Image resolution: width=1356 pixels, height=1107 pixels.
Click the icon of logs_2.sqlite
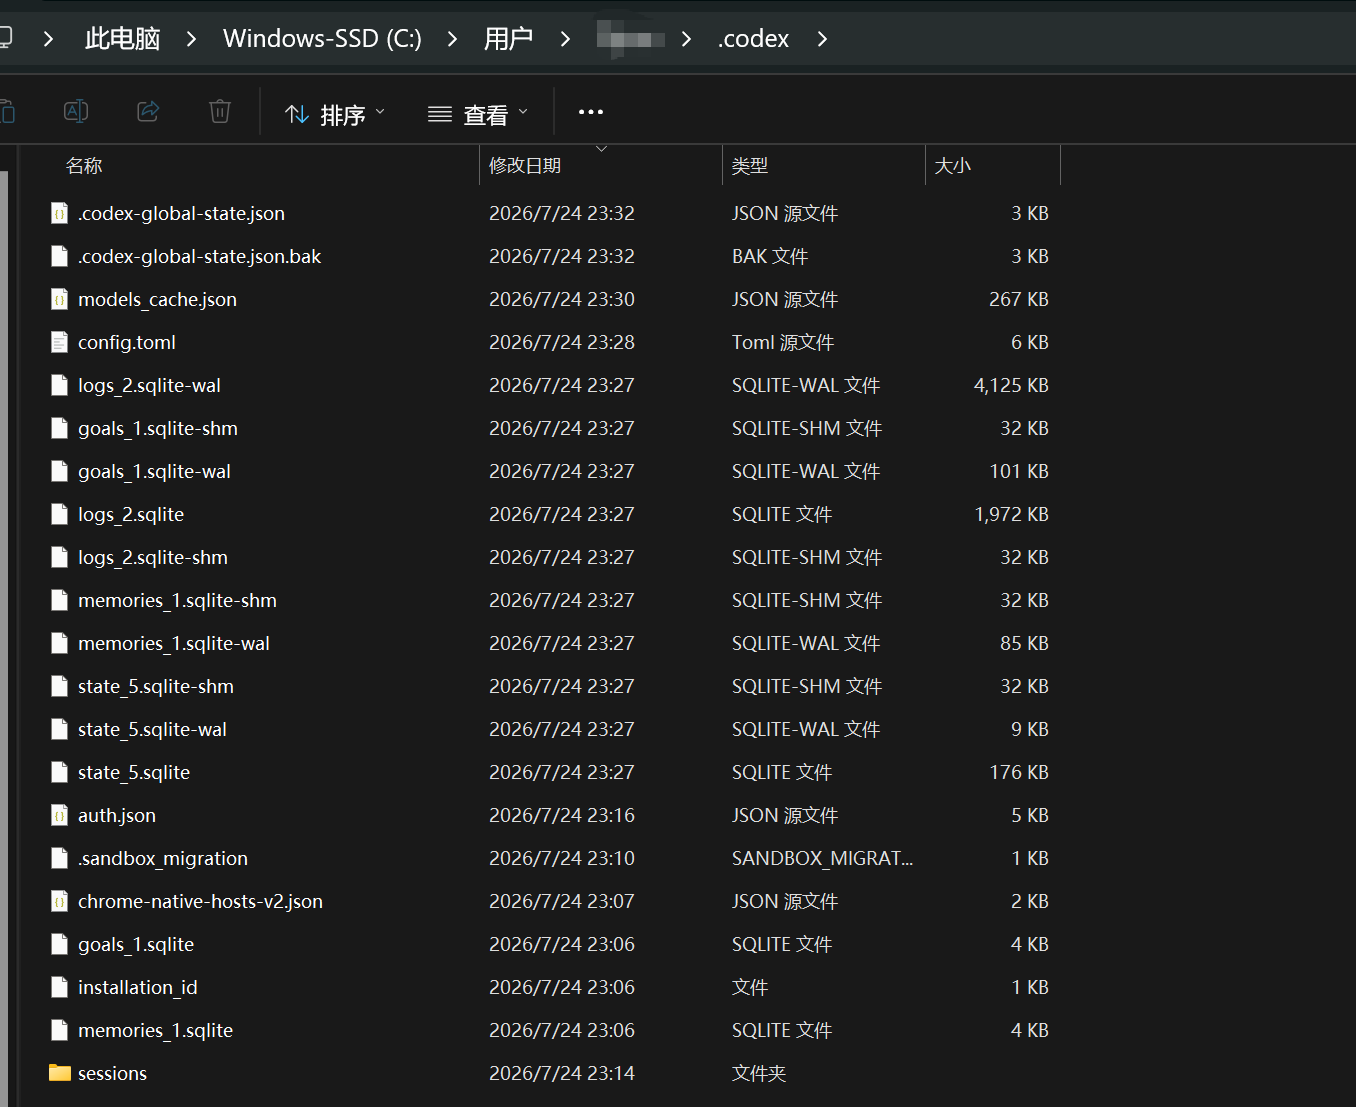tap(60, 514)
